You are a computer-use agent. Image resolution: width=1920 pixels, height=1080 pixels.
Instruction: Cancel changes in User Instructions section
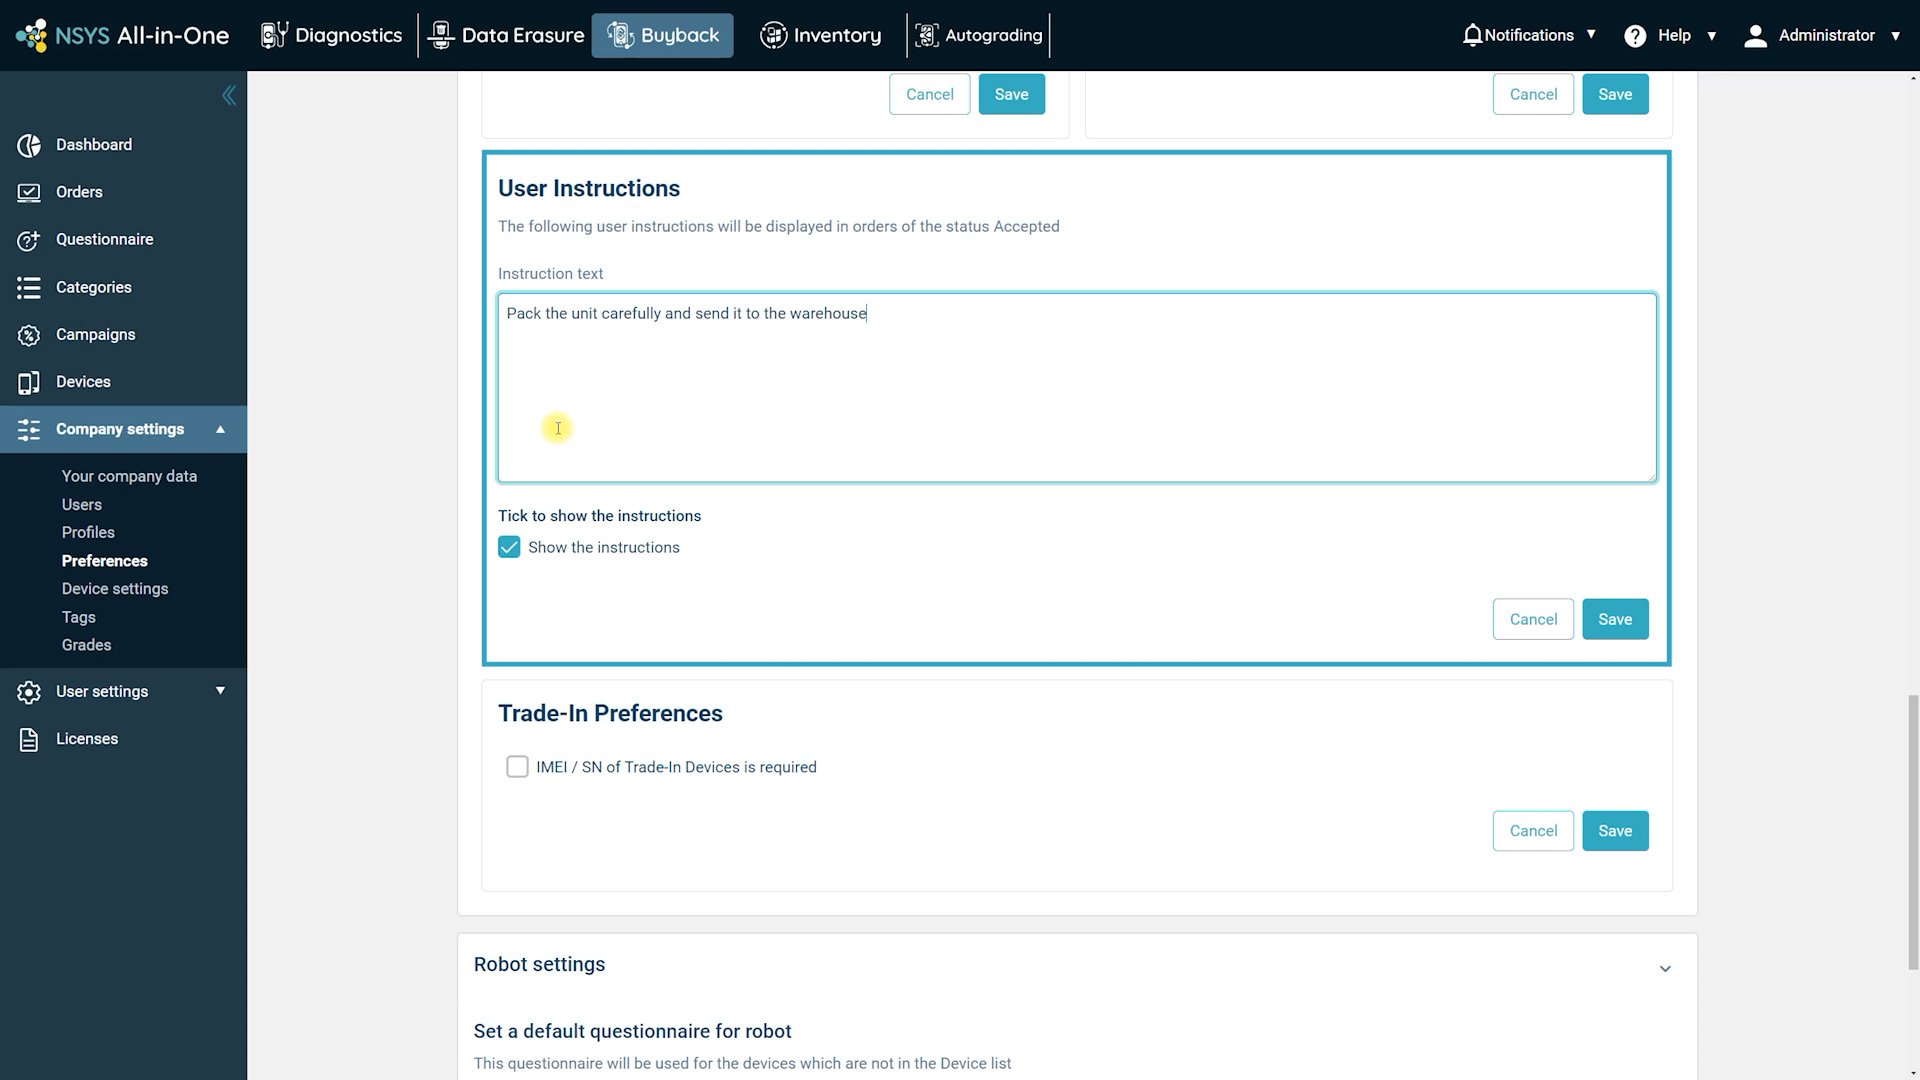click(x=1533, y=619)
